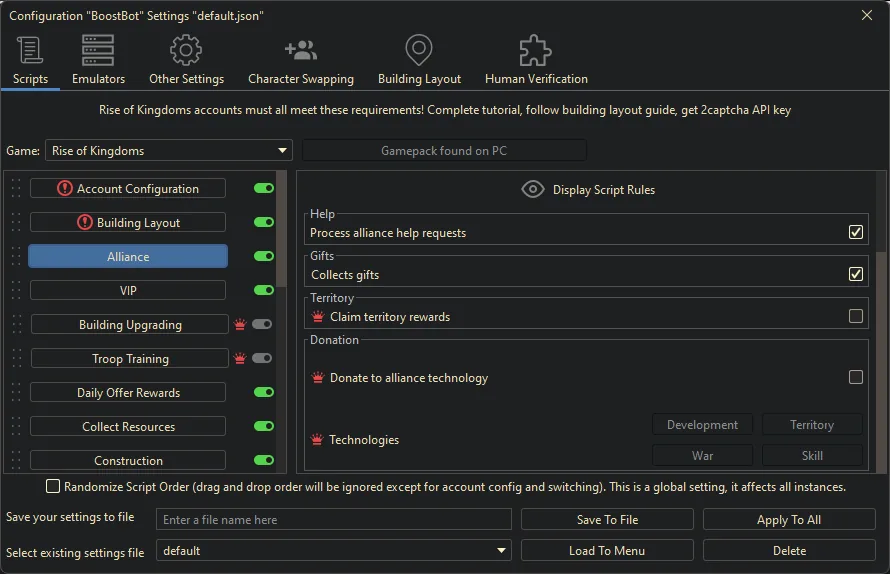This screenshot has height=574, width=890.
Task: Click the Other Settings gear icon
Action: coord(186,50)
